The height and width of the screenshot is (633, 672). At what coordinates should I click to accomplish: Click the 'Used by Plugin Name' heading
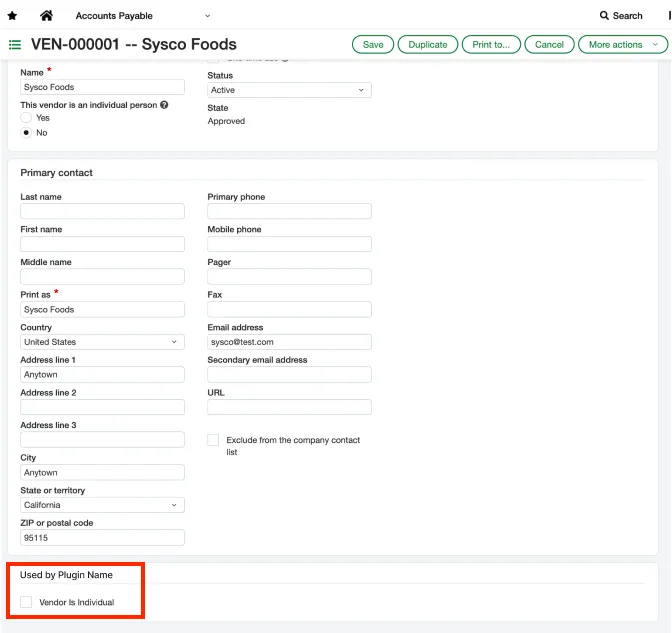pos(66,575)
